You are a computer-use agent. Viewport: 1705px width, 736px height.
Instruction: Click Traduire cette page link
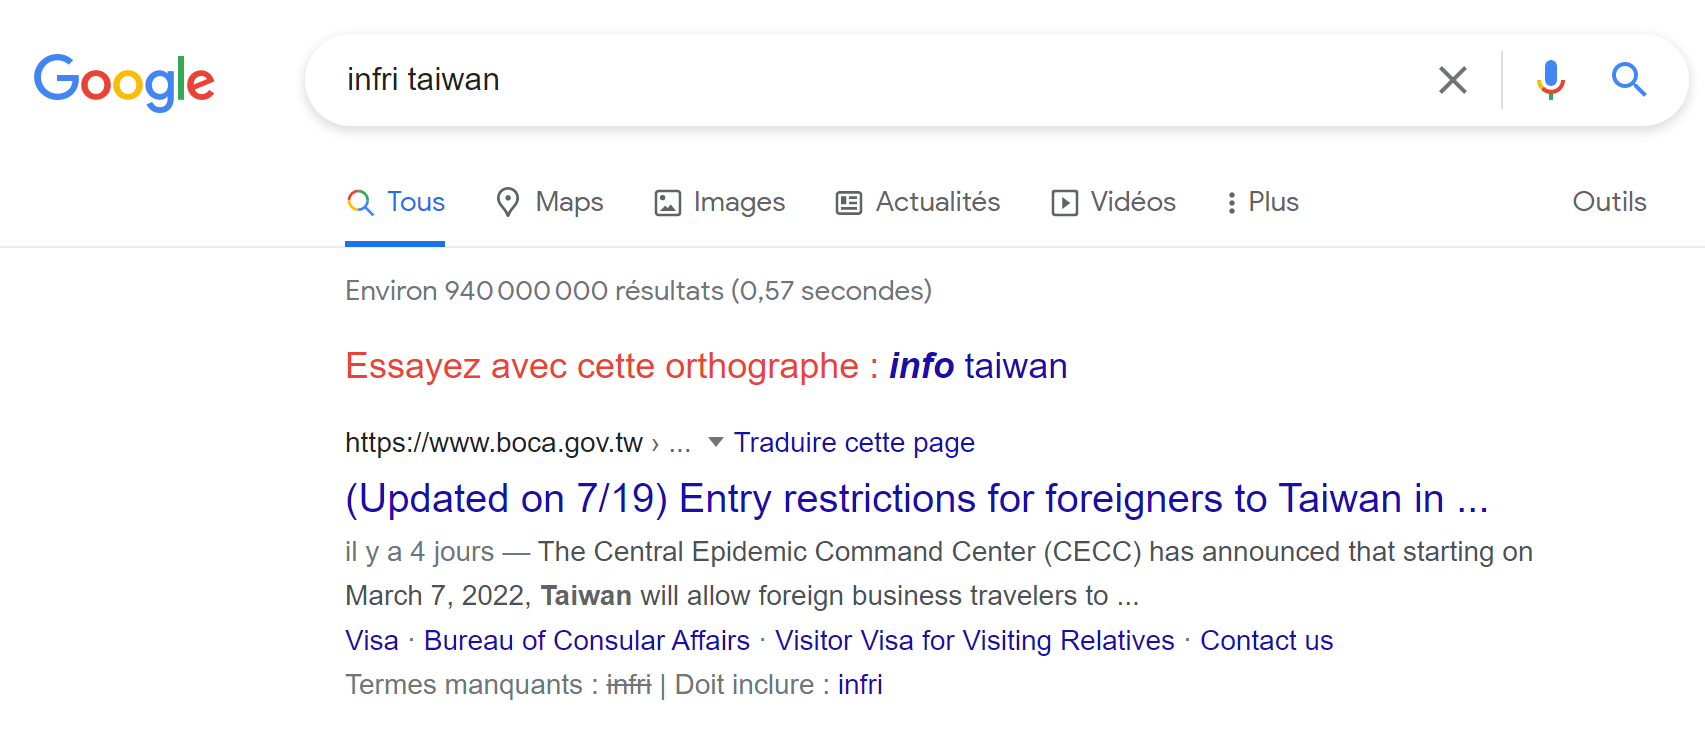click(854, 442)
